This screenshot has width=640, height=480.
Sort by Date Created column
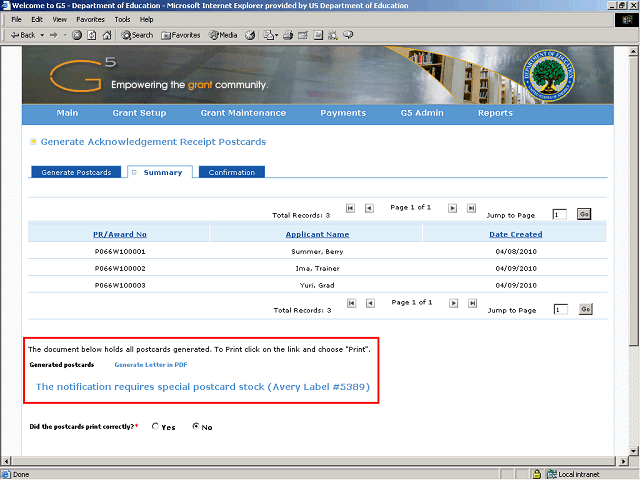coord(516,234)
